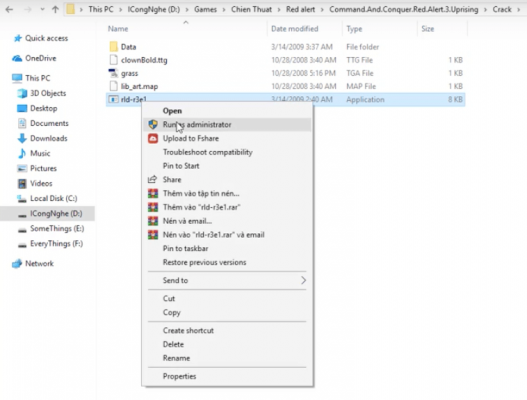Open Network in navigation pane

(33, 264)
